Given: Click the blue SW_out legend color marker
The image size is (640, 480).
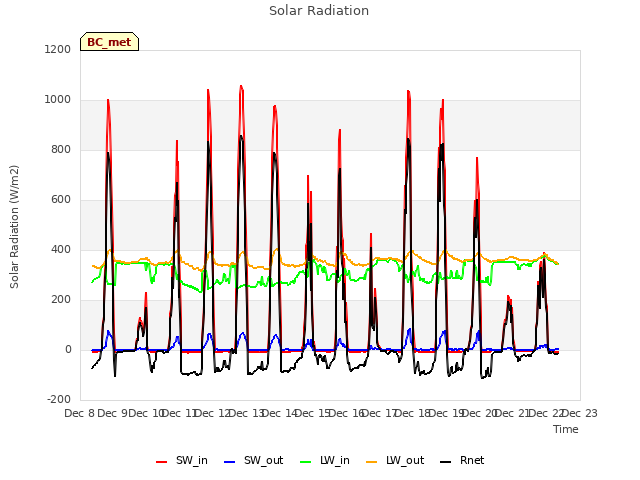Looking at the screenshot, I should click(230, 462).
